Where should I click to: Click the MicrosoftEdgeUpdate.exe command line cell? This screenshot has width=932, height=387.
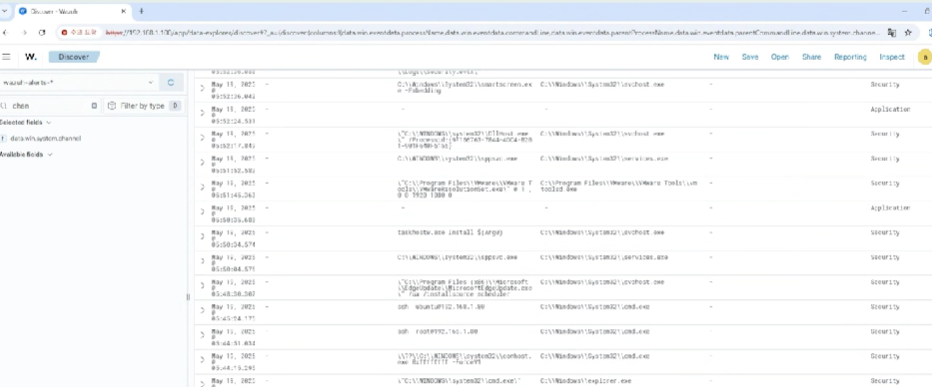click(464, 288)
